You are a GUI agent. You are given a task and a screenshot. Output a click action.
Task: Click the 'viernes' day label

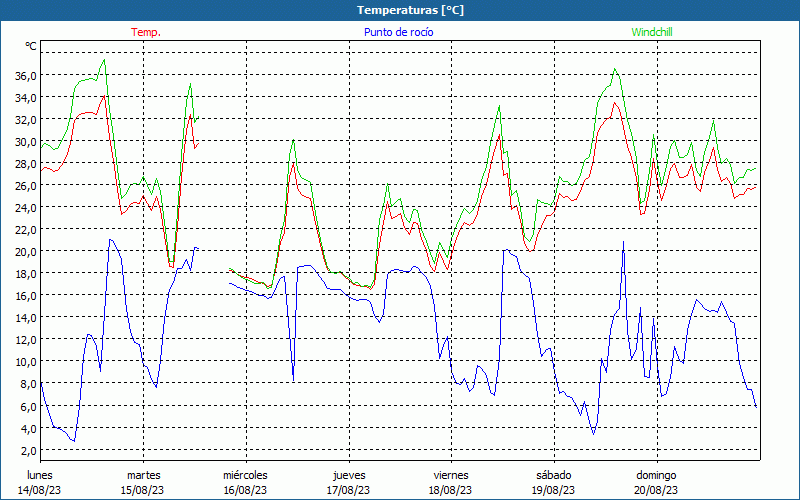(451, 475)
